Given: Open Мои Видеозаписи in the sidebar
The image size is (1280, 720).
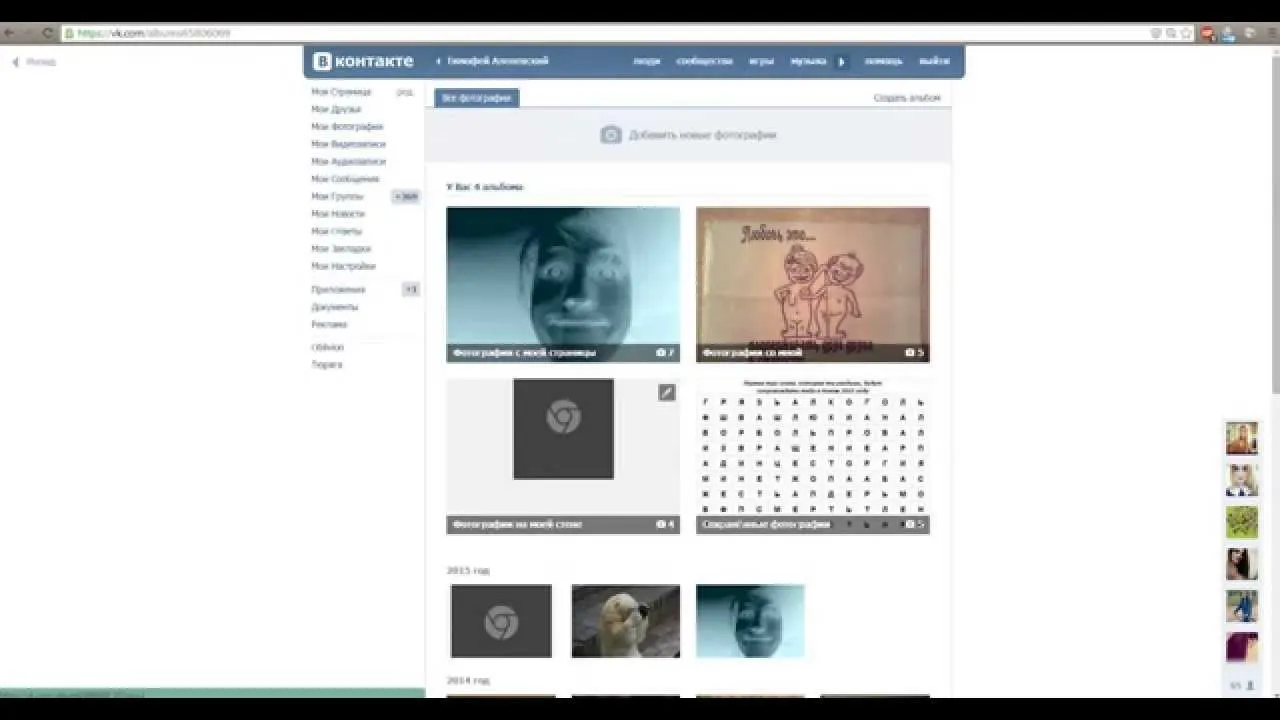Looking at the screenshot, I should tap(348, 144).
